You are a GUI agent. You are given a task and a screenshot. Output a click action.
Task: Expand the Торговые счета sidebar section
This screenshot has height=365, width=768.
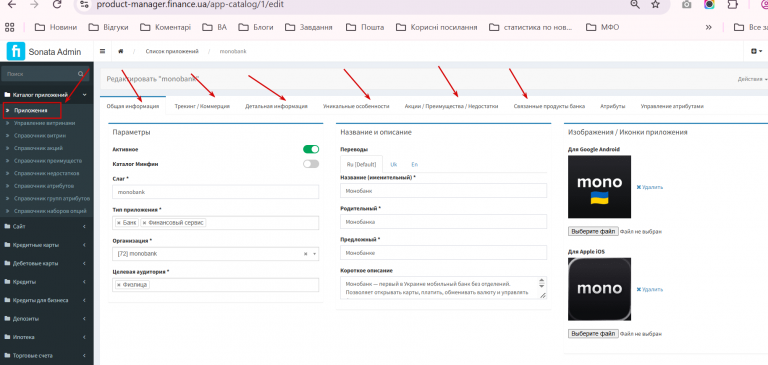[47, 356]
